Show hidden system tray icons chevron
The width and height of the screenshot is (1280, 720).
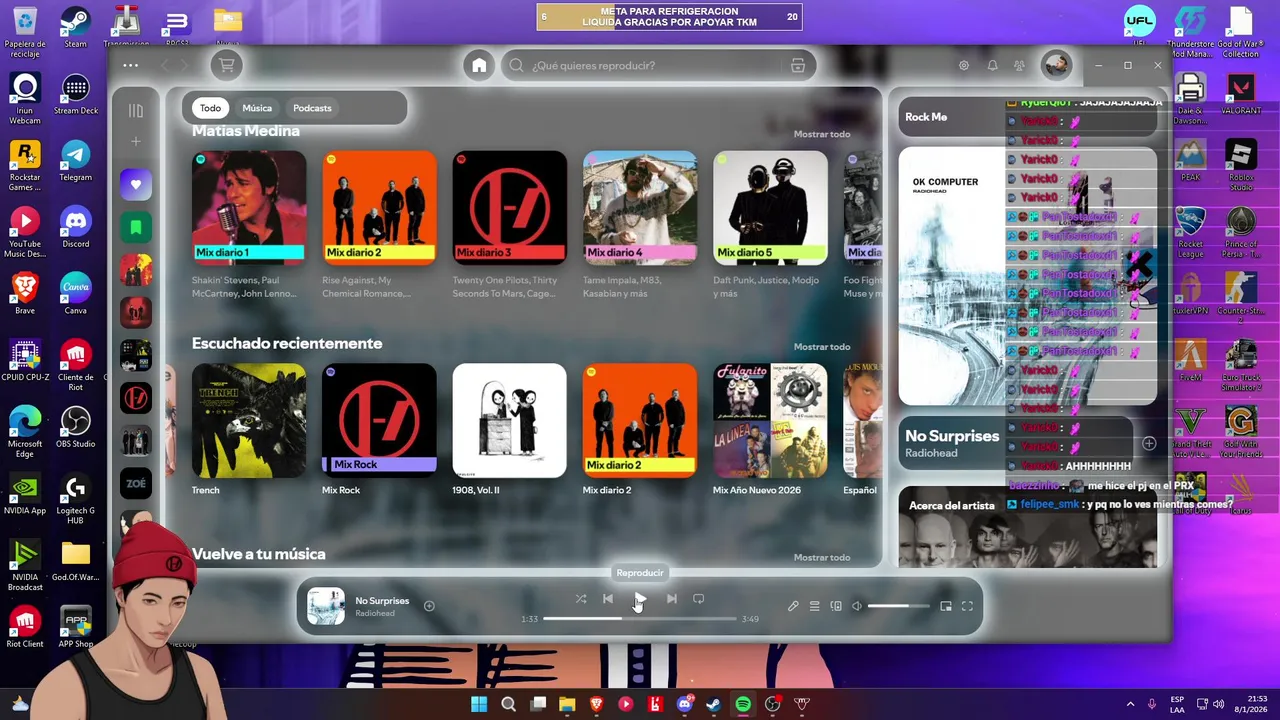point(1131,704)
